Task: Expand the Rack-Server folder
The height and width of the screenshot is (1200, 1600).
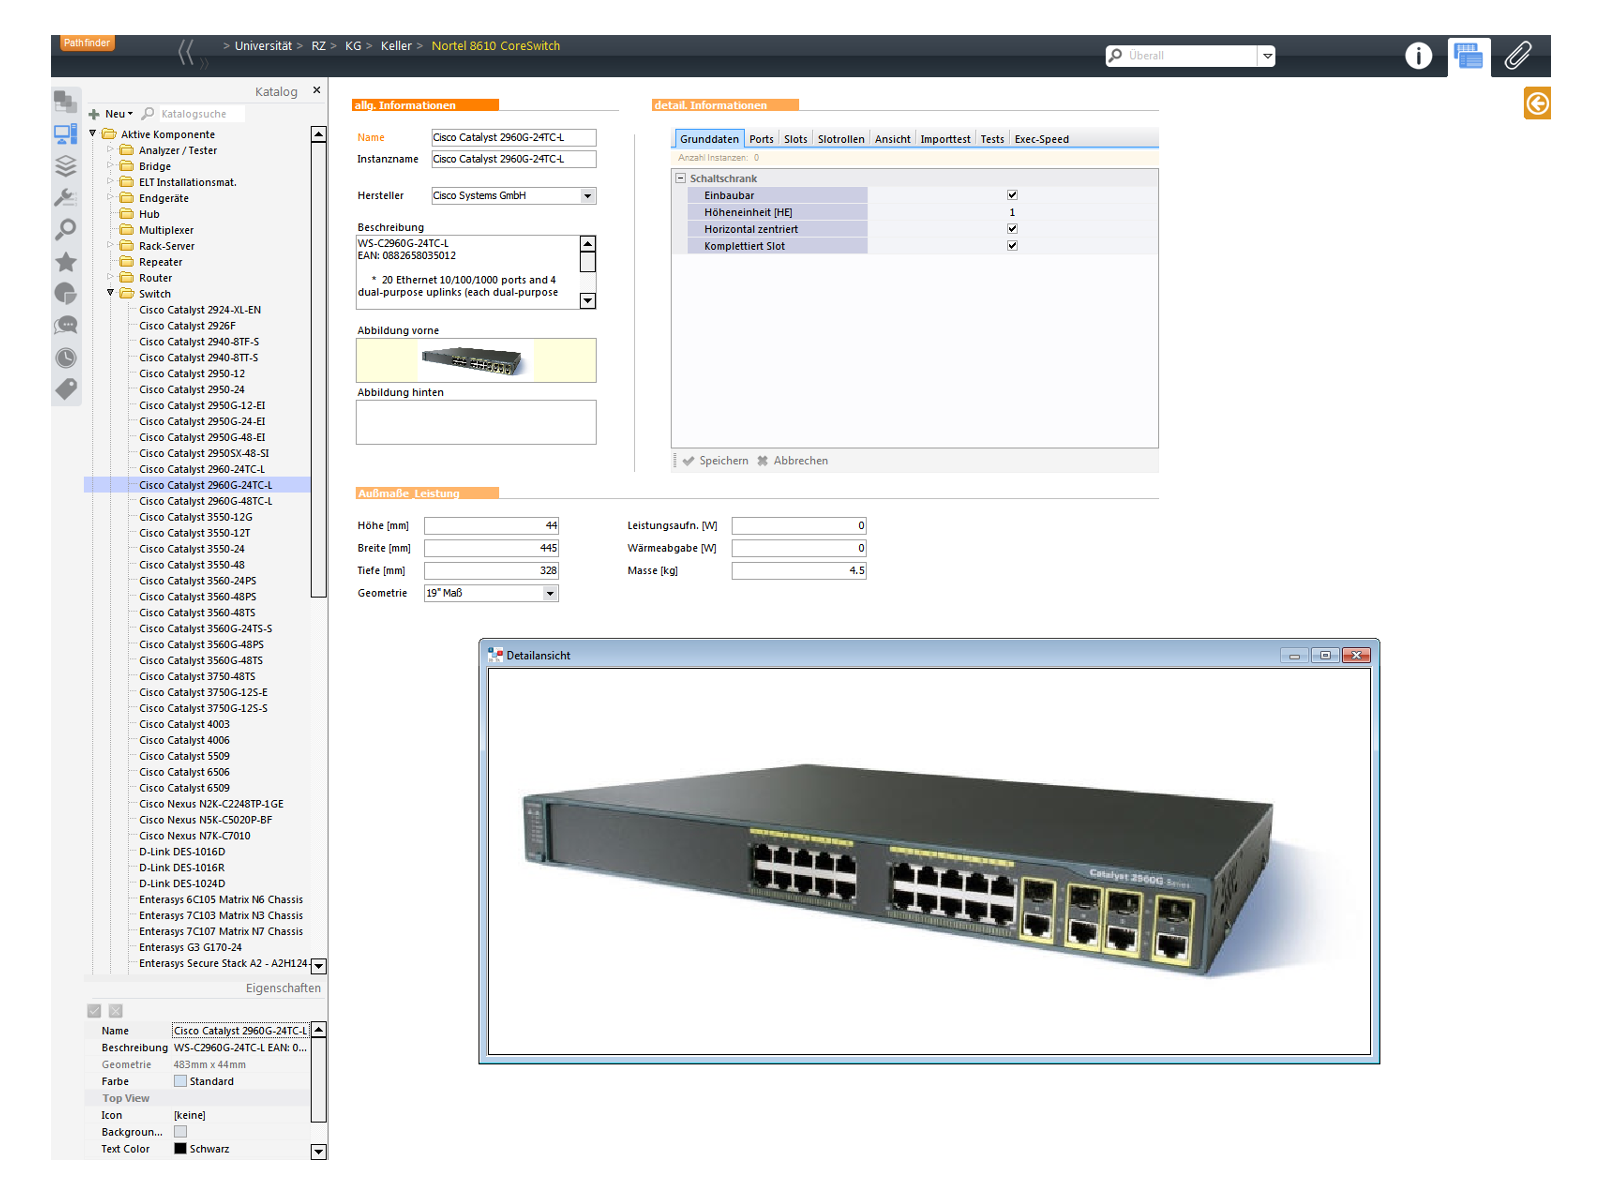Action: (110, 245)
